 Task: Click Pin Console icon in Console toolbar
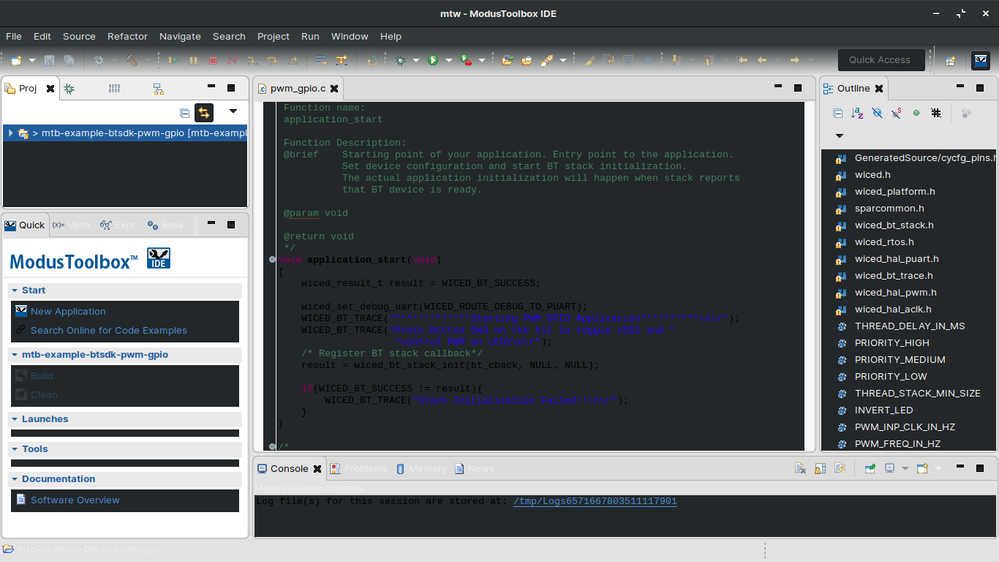click(870, 468)
